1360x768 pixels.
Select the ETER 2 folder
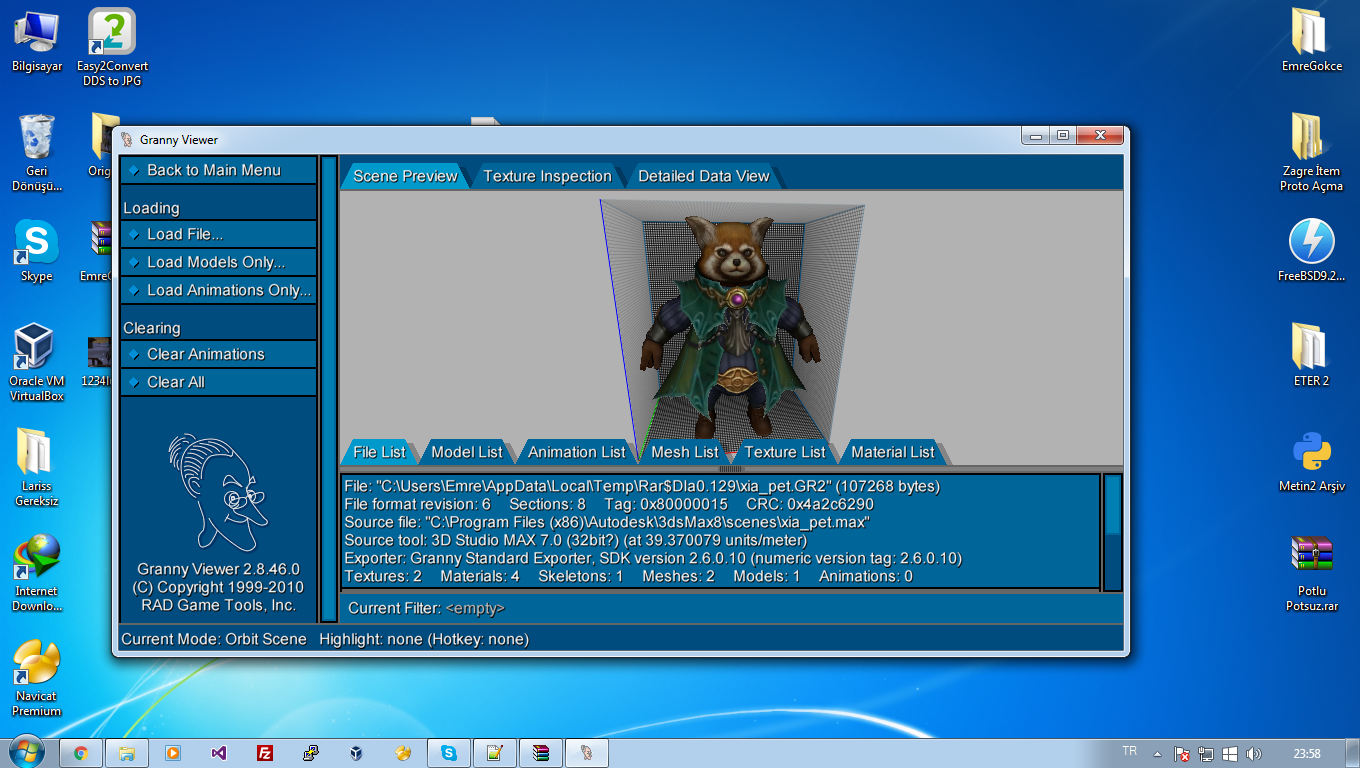[x=1311, y=356]
